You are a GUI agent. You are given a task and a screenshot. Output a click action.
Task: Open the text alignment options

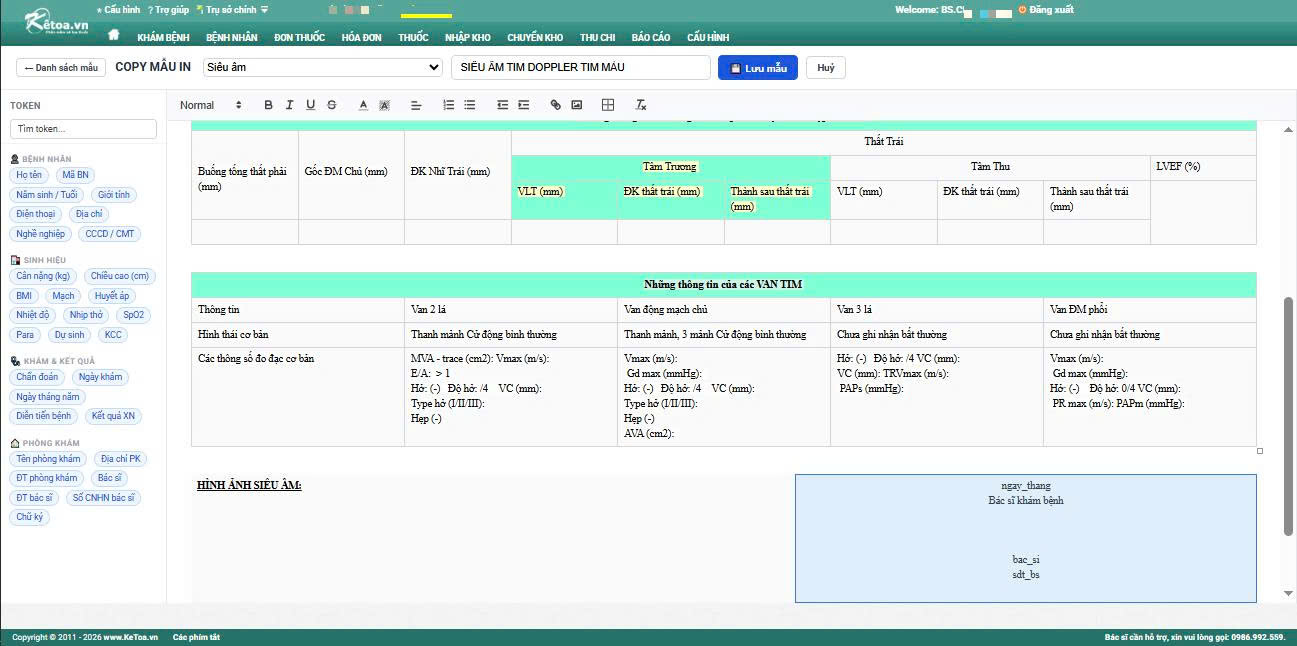point(416,105)
